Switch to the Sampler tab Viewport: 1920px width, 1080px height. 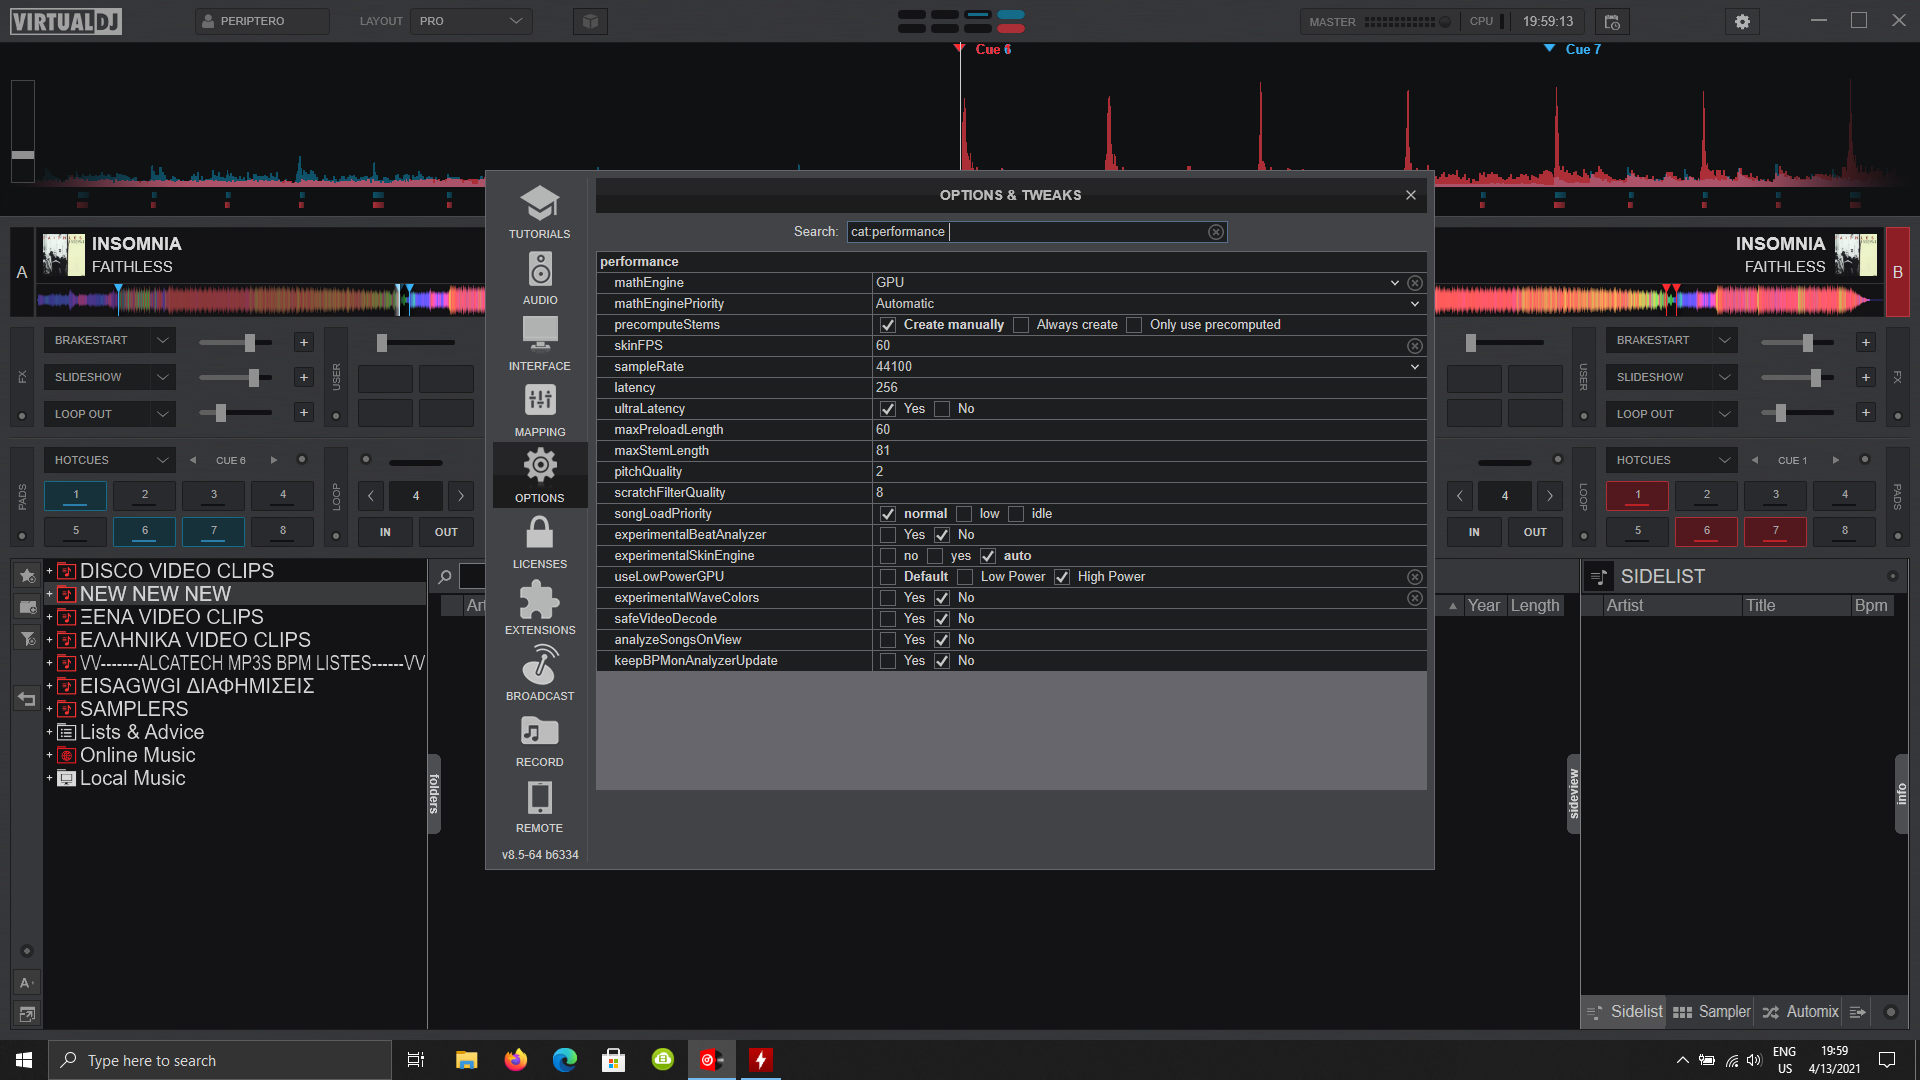click(1712, 1012)
